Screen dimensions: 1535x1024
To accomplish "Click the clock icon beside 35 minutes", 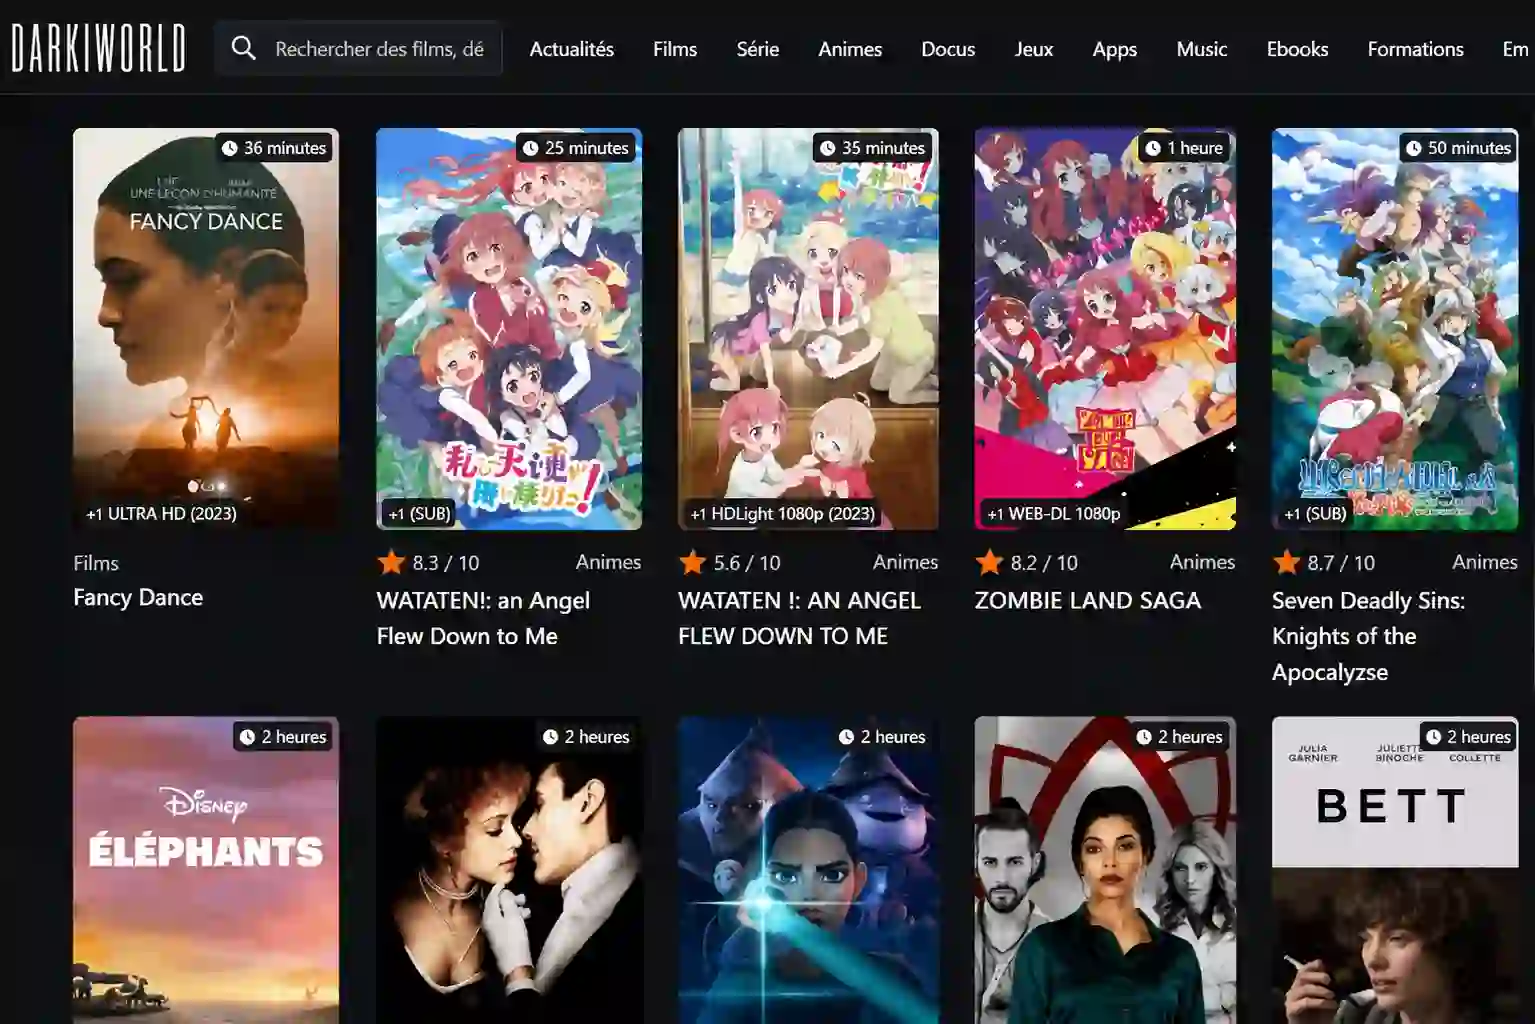I will 828,148.
